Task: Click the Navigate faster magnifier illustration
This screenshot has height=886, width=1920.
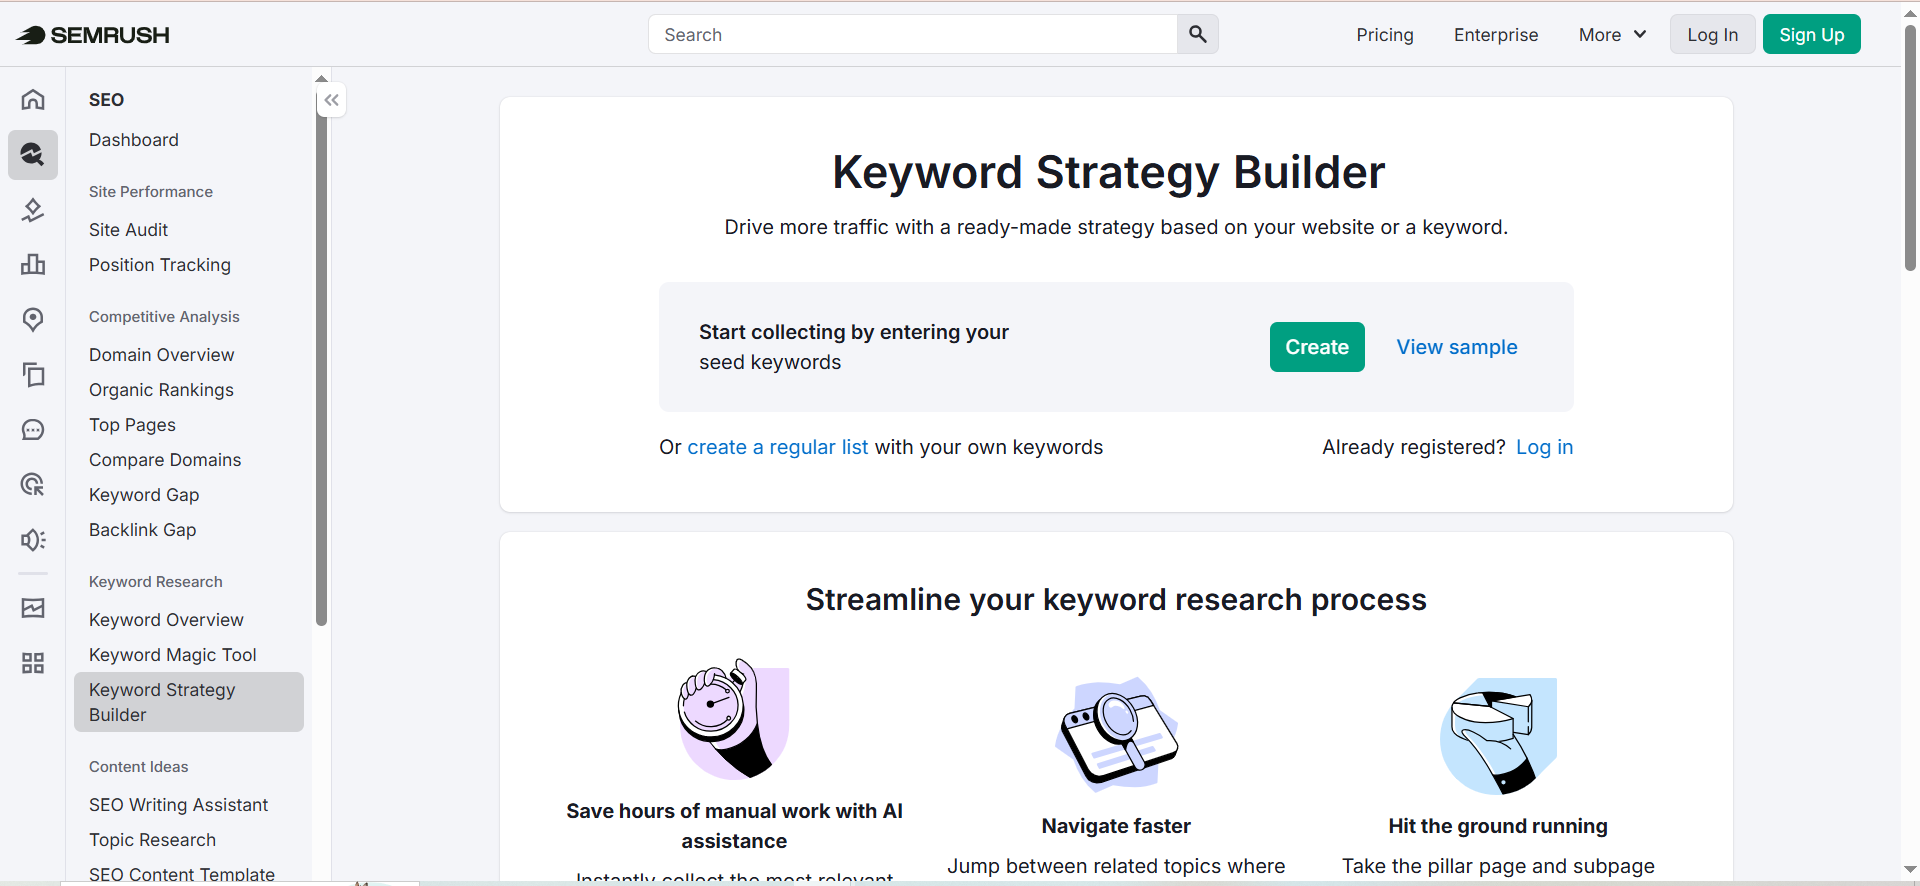Action: [x=1116, y=736]
